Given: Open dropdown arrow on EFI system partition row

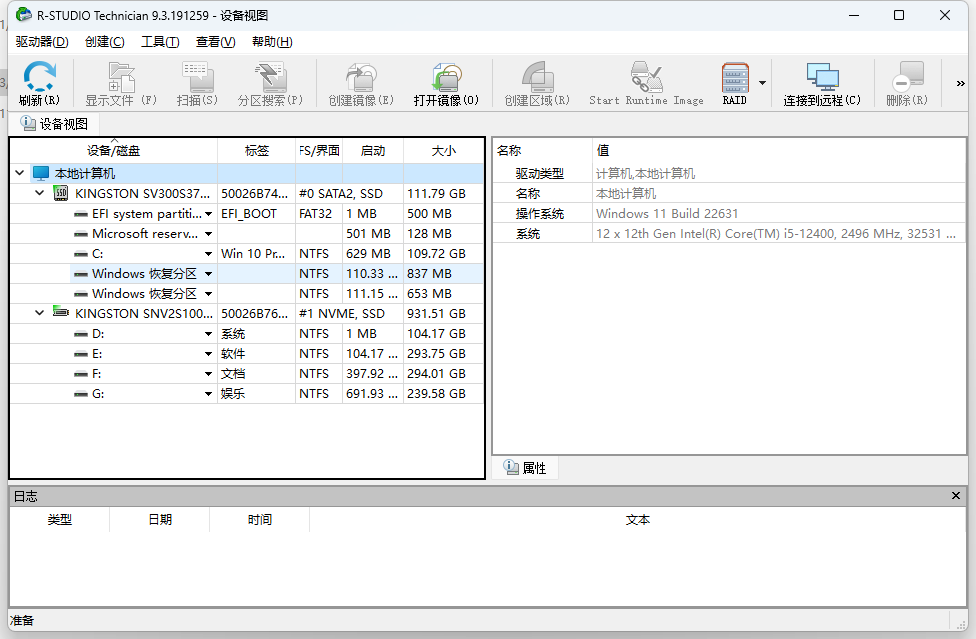Looking at the screenshot, I should (x=209, y=214).
